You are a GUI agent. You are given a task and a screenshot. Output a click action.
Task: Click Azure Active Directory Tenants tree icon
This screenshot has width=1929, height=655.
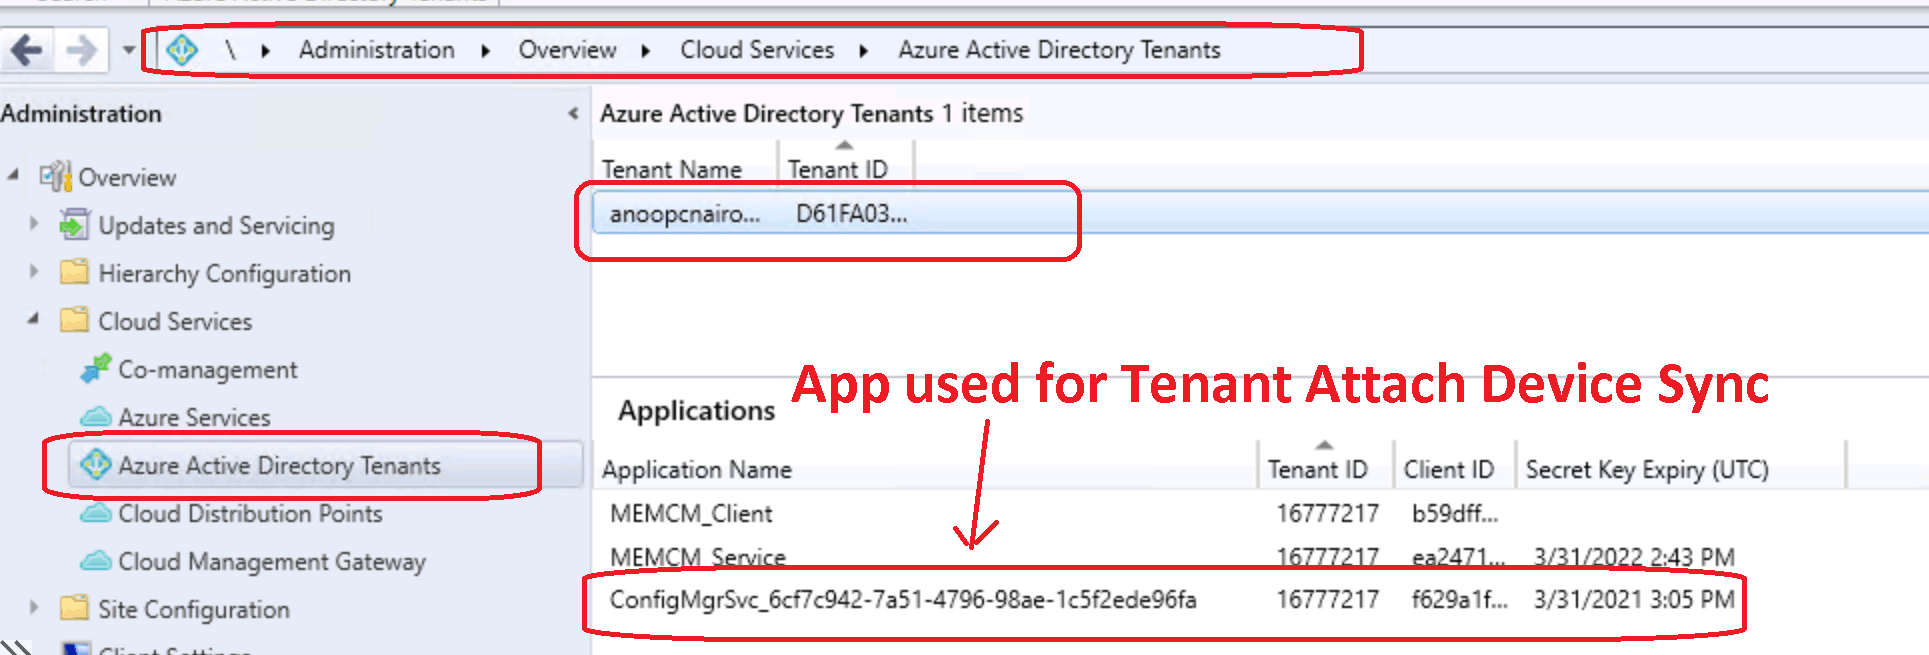pos(96,464)
